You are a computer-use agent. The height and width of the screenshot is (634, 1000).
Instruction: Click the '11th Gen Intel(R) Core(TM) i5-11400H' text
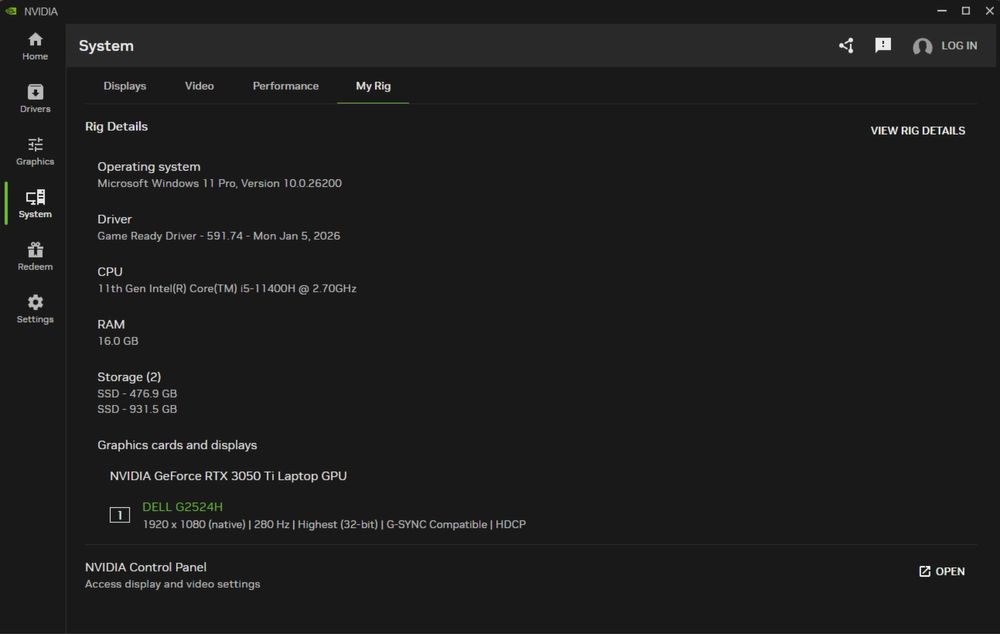(x=226, y=288)
